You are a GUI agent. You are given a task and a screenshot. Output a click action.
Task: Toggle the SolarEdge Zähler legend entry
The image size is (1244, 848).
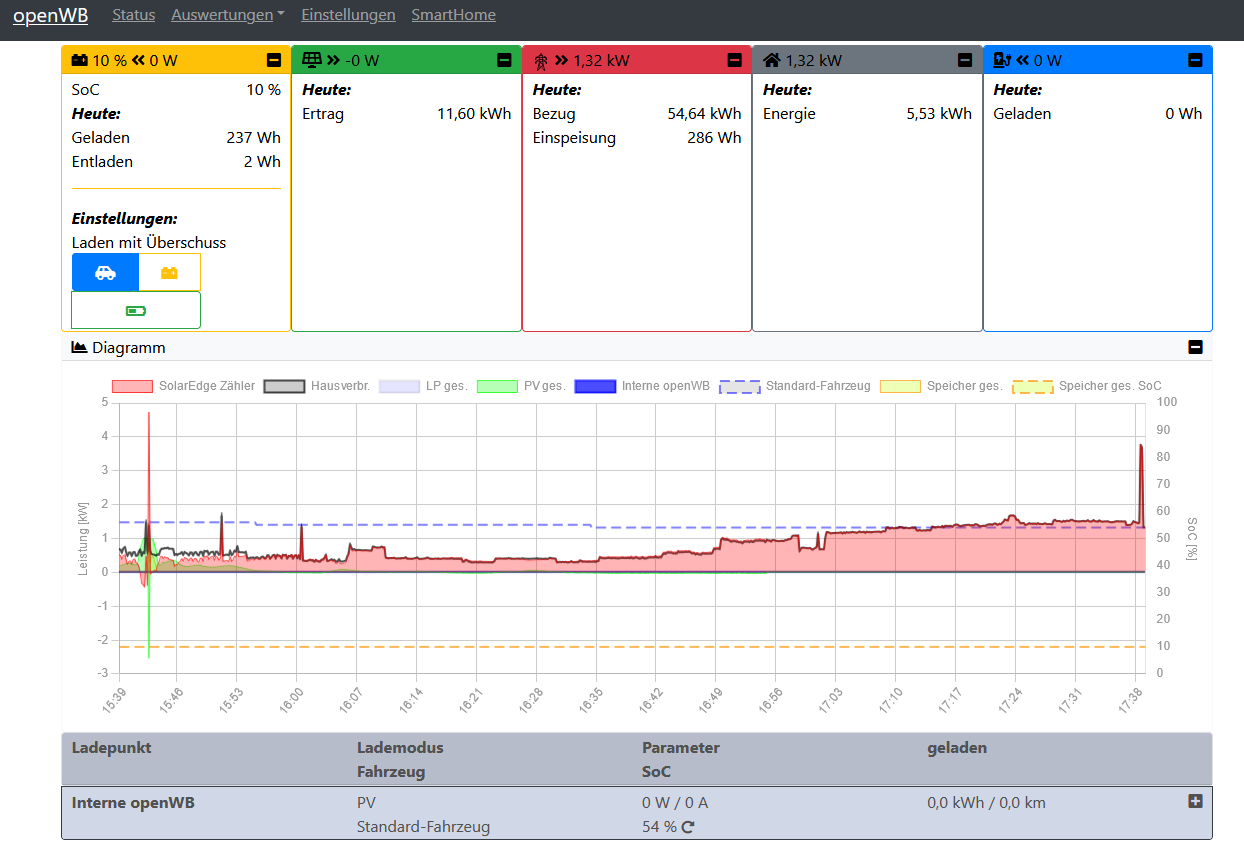[184, 386]
